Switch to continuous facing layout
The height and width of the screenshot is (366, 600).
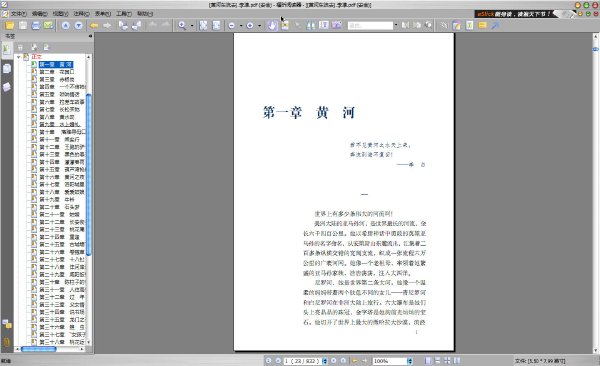coord(457,361)
